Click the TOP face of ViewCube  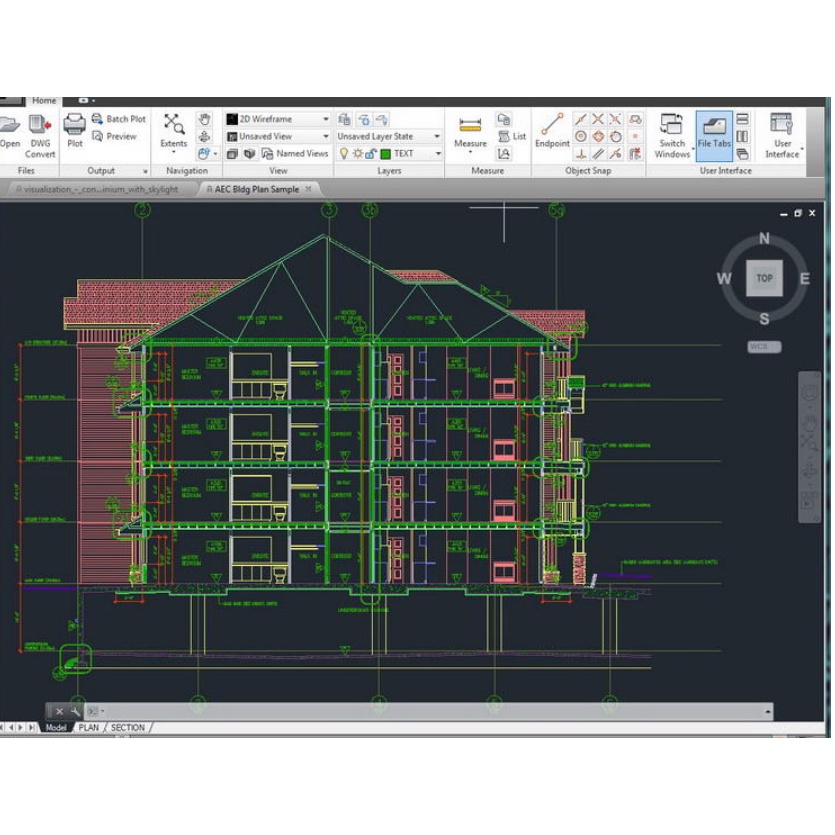click(x=764, y=278)
